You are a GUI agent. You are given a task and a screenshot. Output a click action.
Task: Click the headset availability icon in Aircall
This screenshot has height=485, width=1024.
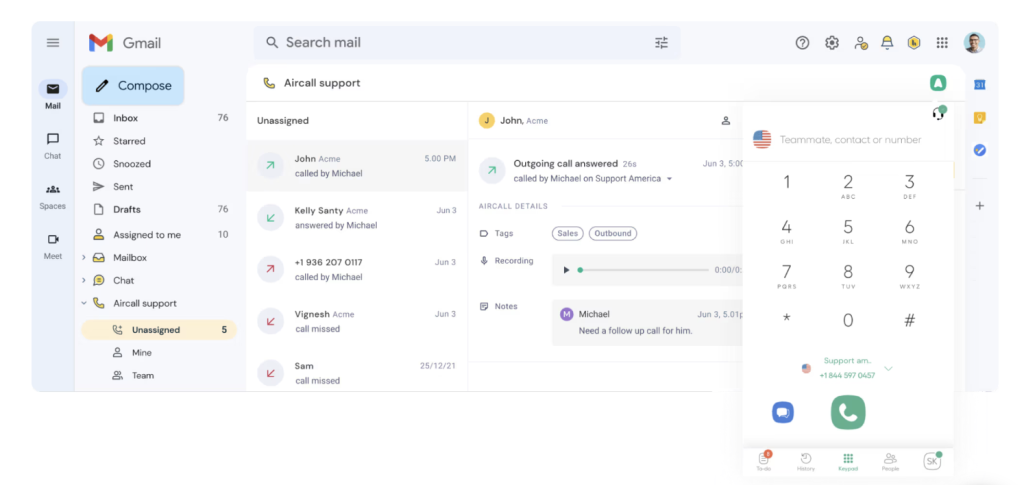pos(938,114)
